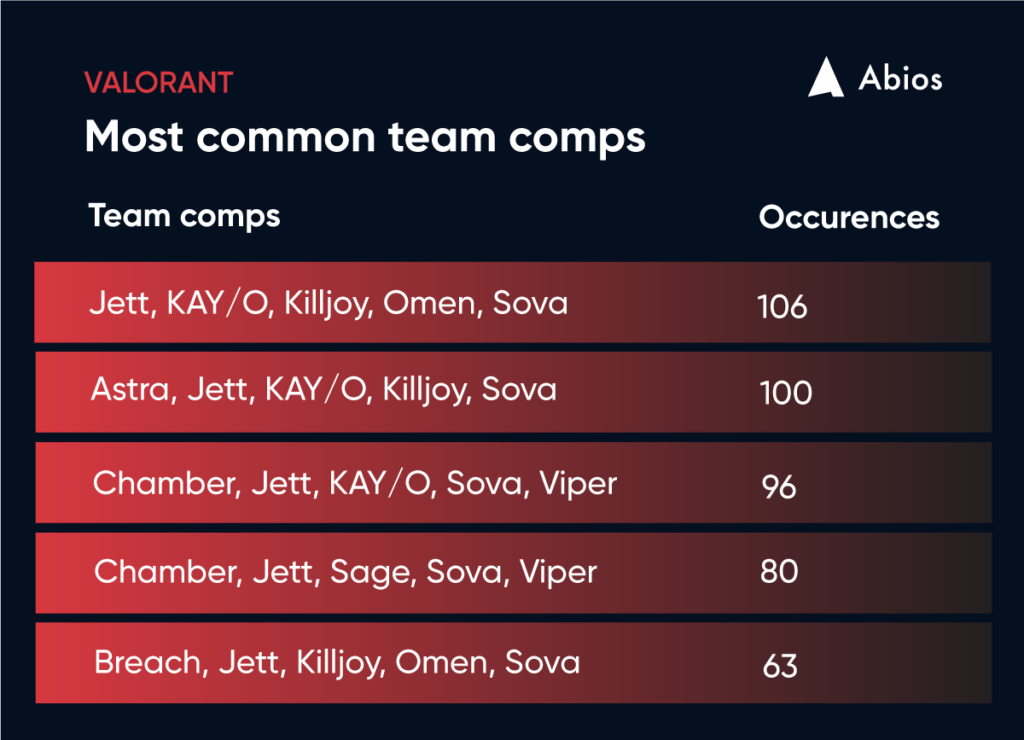Click the Abios brand name text
The height and width of the screenshot is (740, 1024).
(900, 78)
